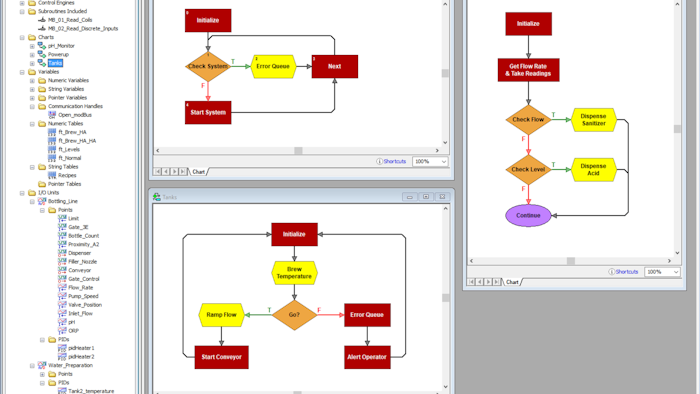Select the Tanks chart in the tree
700x394 pixels.
55,63
